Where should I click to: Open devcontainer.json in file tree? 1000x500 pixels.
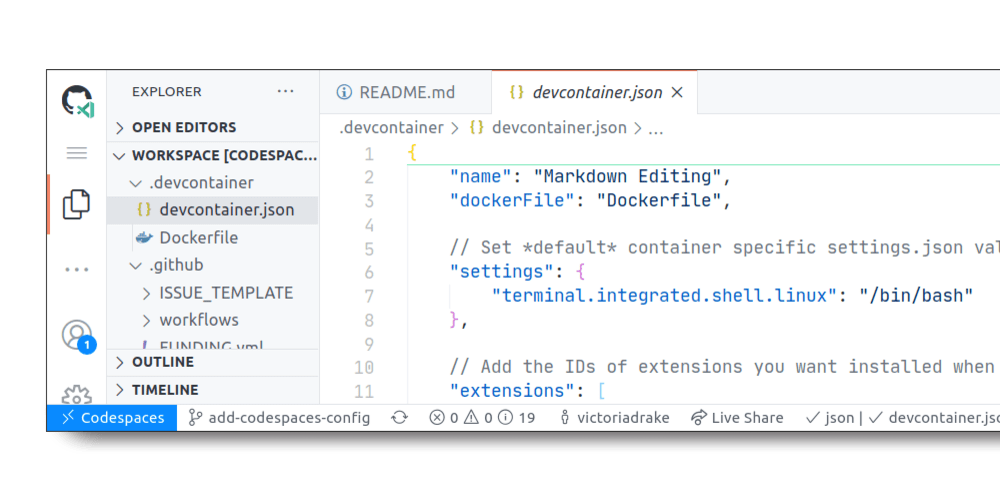click(x=213, y=210)
